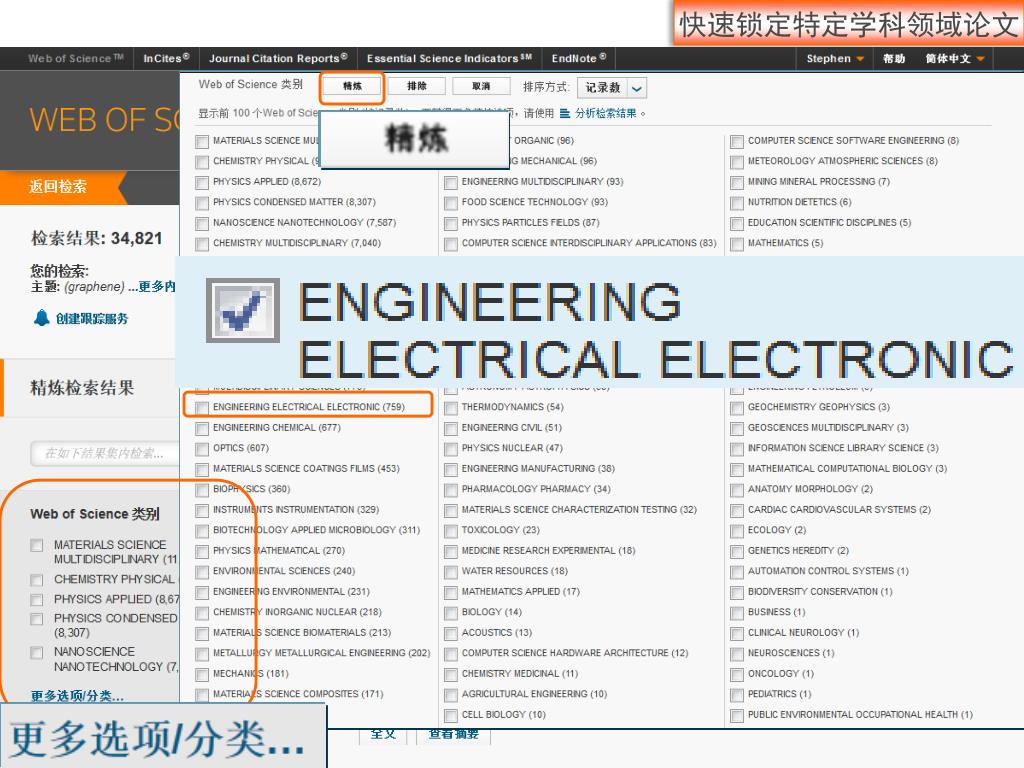1024x768 pixels.
Task: Check METEOROLOGY ATMOSPHERIC SCIENCES (8) checkbox
Action: [737, 162]
